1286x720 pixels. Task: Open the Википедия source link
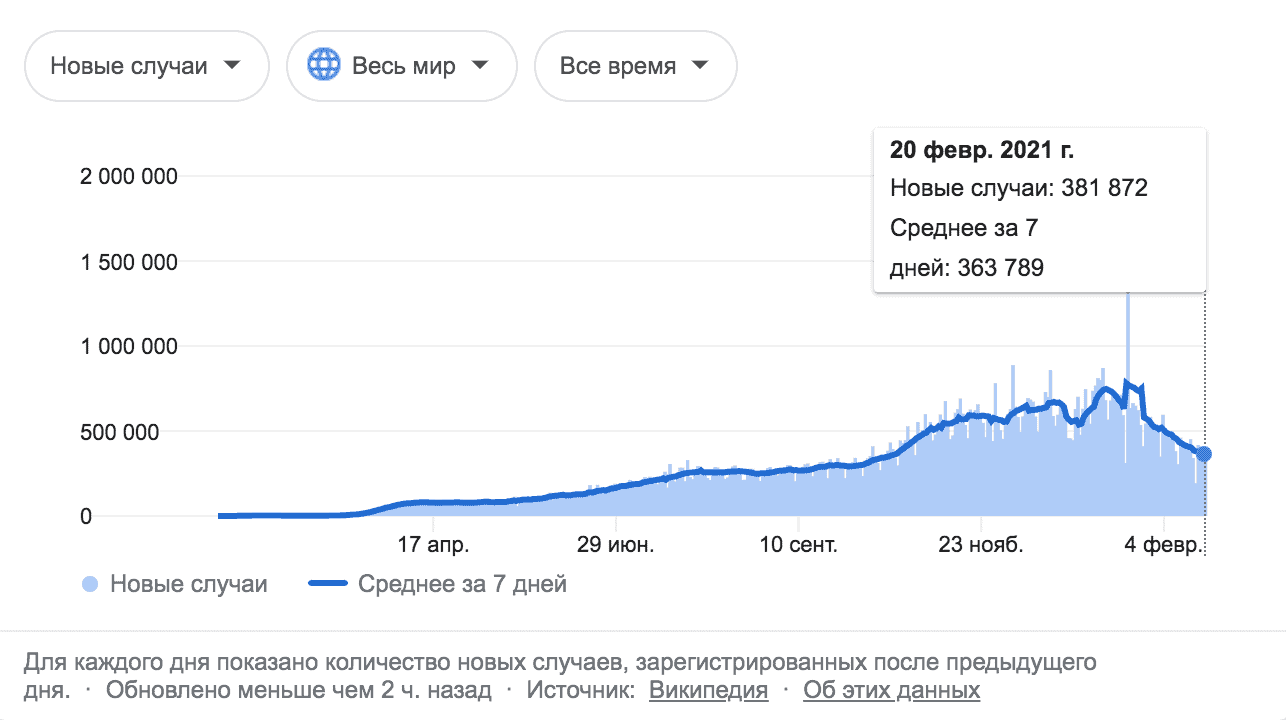[x=708, y=690]
